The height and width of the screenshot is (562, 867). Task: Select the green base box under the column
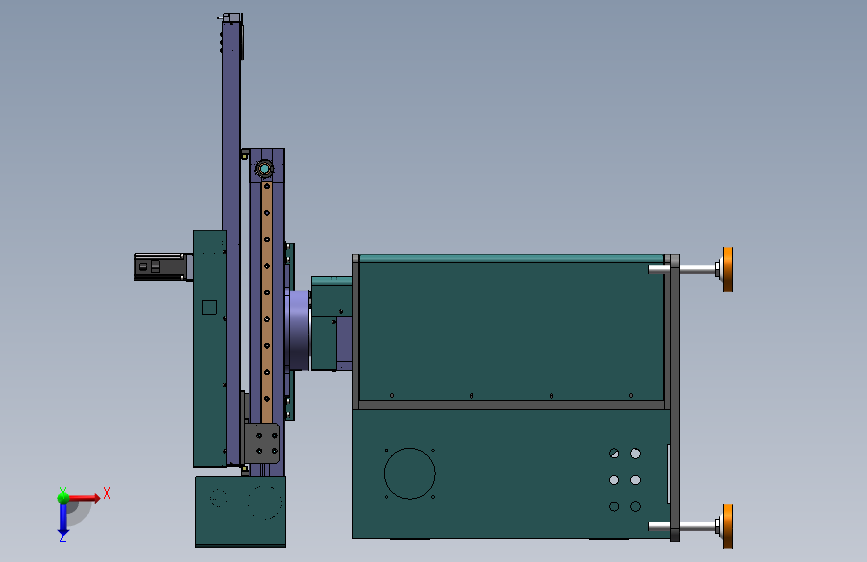click(x=241, y=512)
